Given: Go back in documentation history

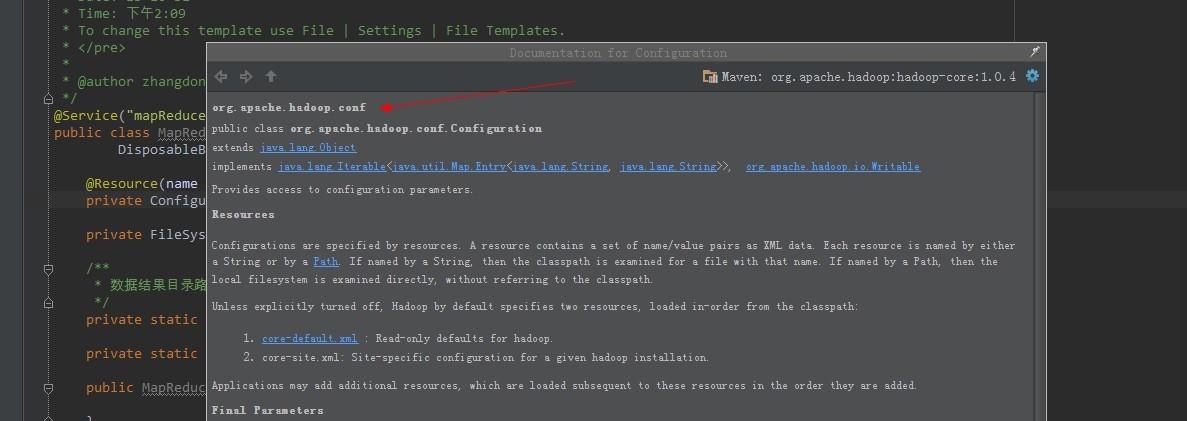Looking at the screenshot, I should coord(221,76).
